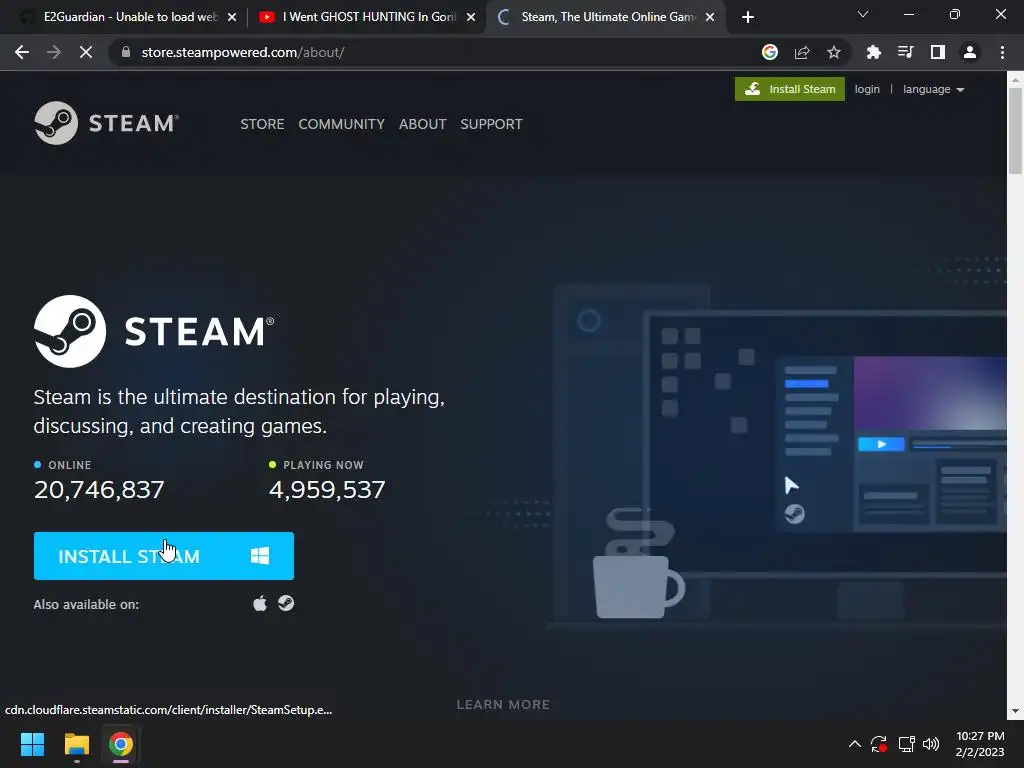Click the Apple macOS download icon

tap(260, 603)
